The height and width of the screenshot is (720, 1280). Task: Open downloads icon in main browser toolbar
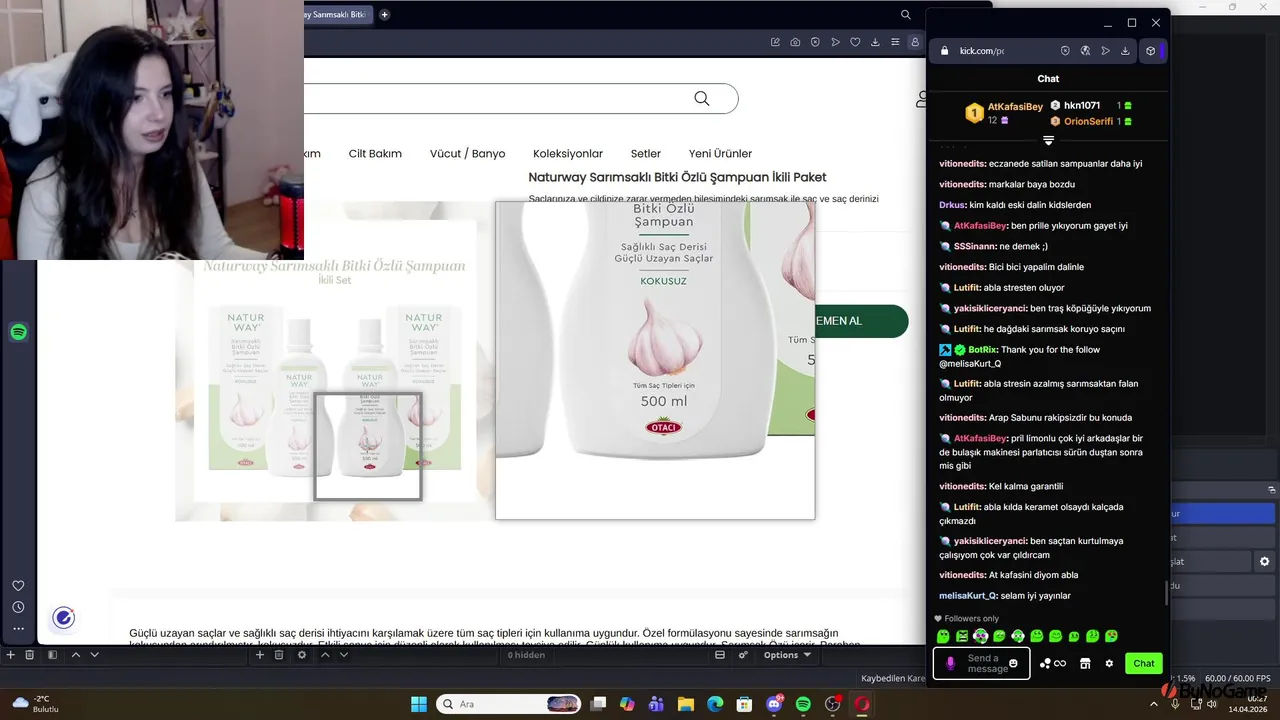tap(875, 42)
